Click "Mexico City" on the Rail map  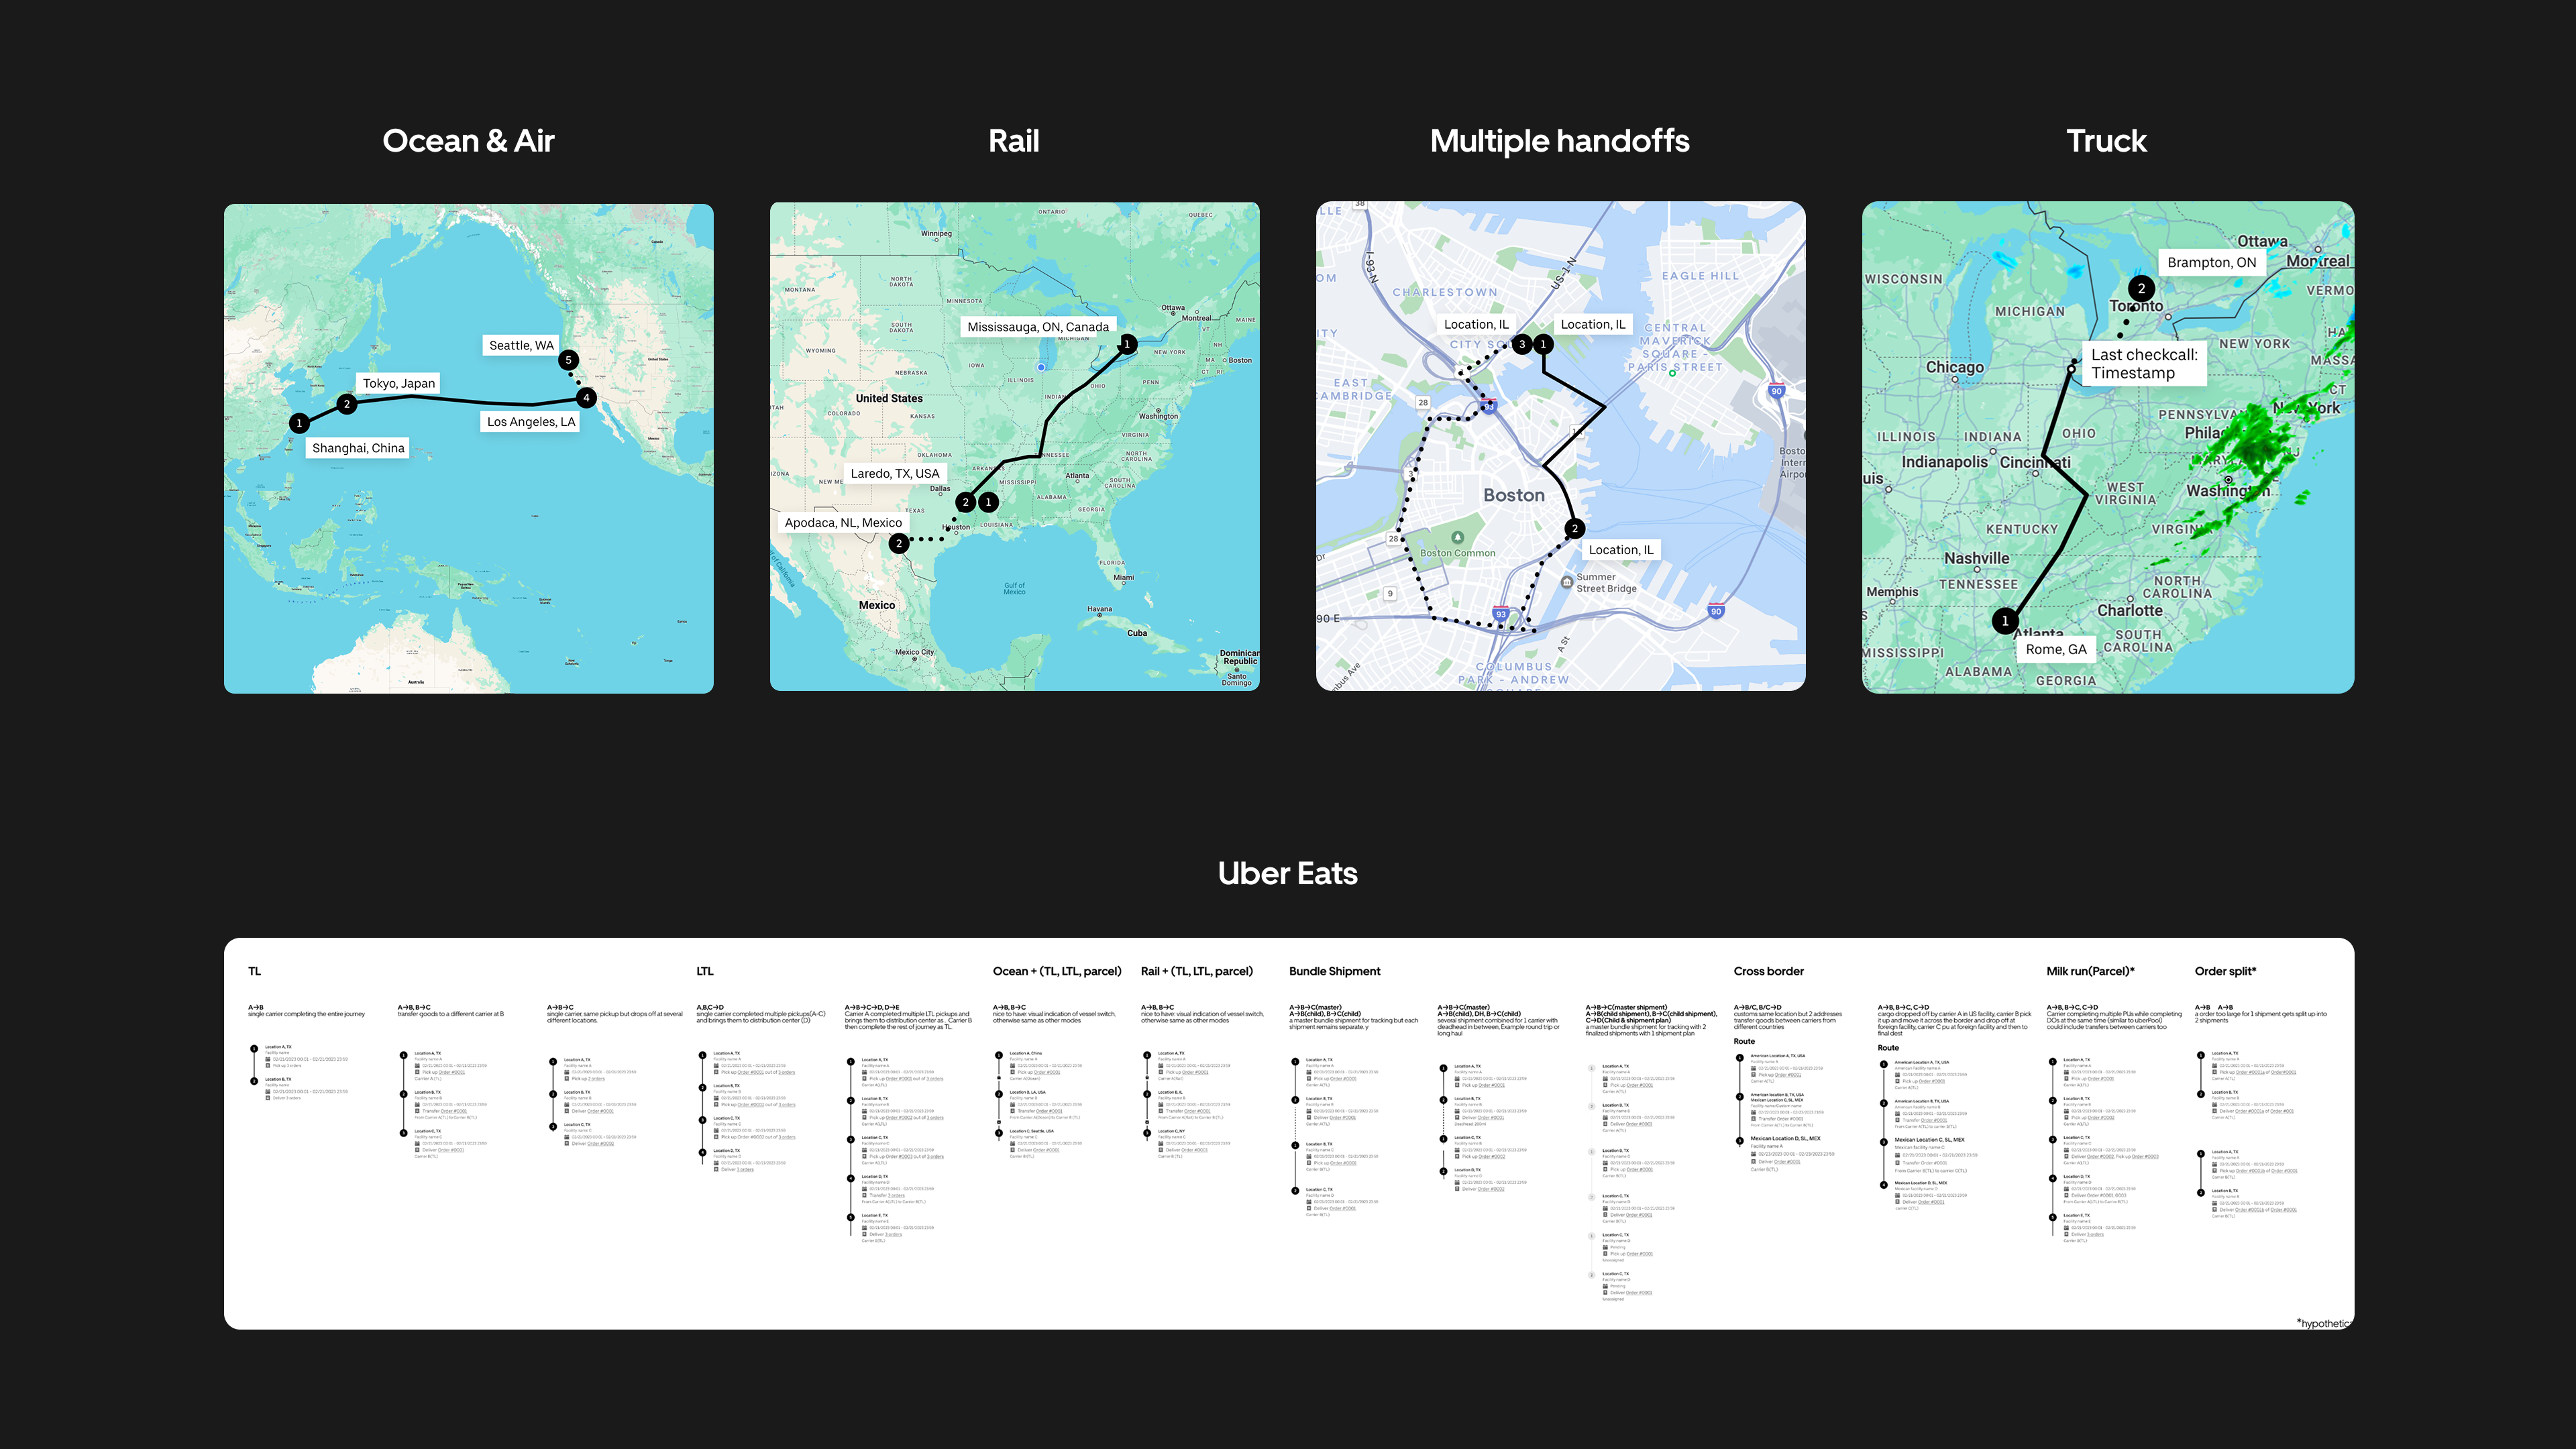click(914, 652)
